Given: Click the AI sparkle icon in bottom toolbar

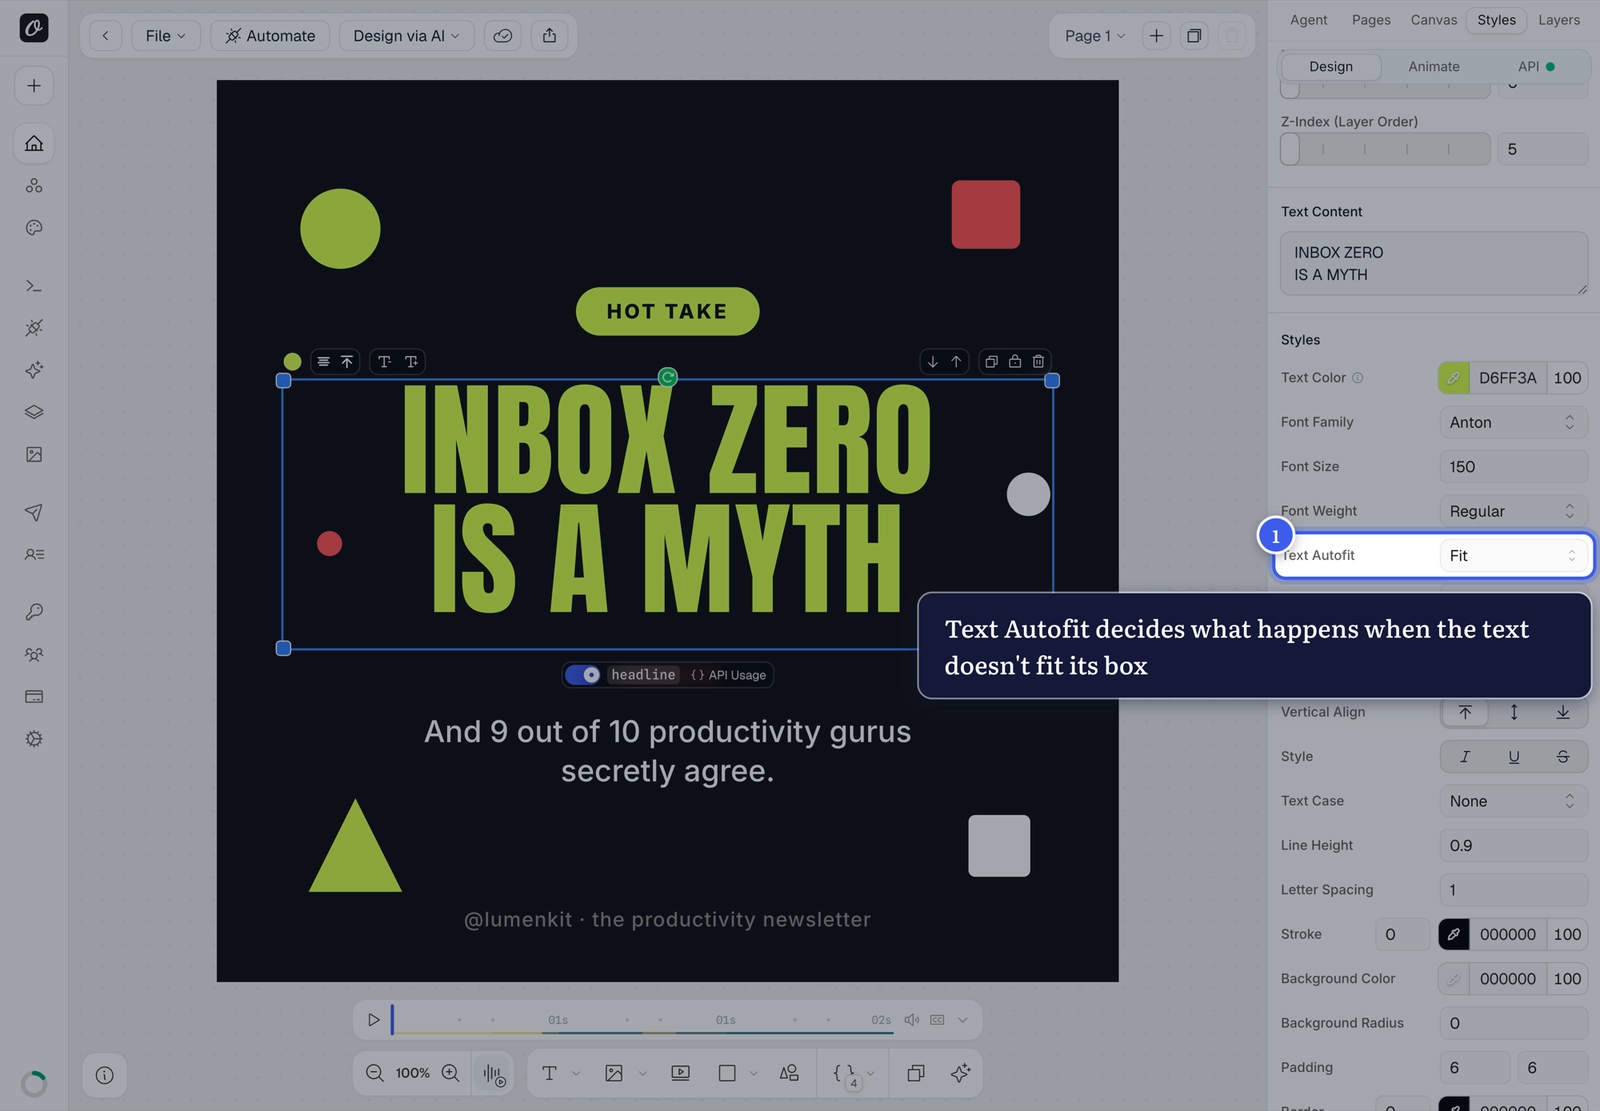Looking at the screenshot, I should coord(961,1073).
